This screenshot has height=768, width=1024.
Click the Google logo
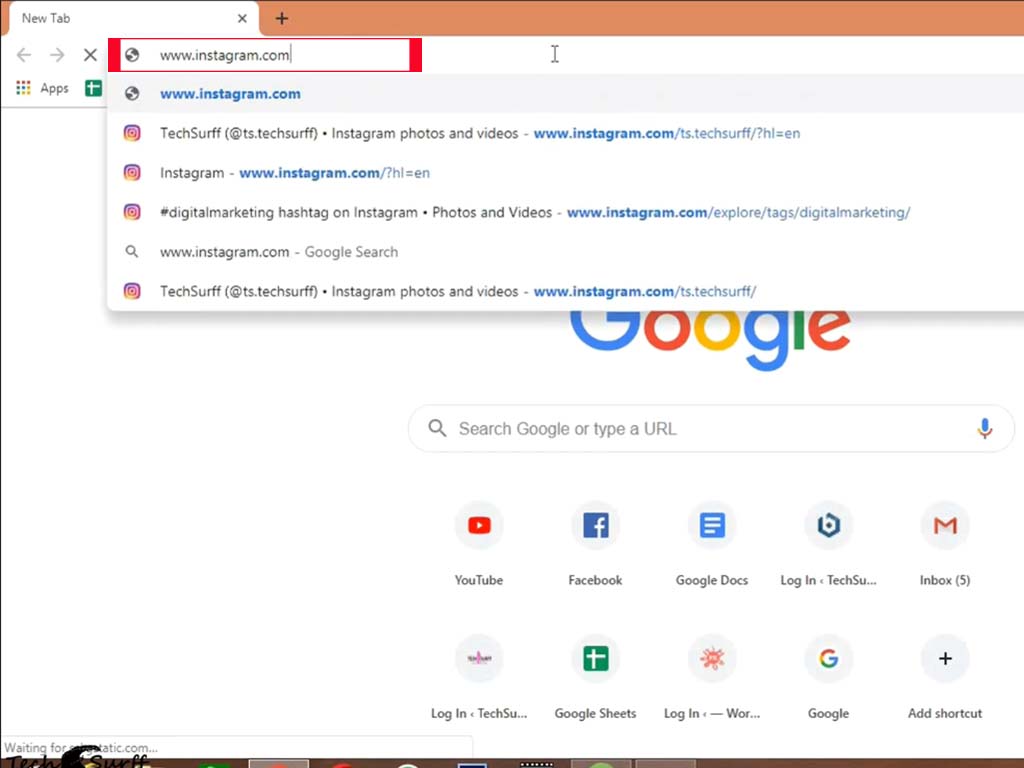tap(711, 340)
